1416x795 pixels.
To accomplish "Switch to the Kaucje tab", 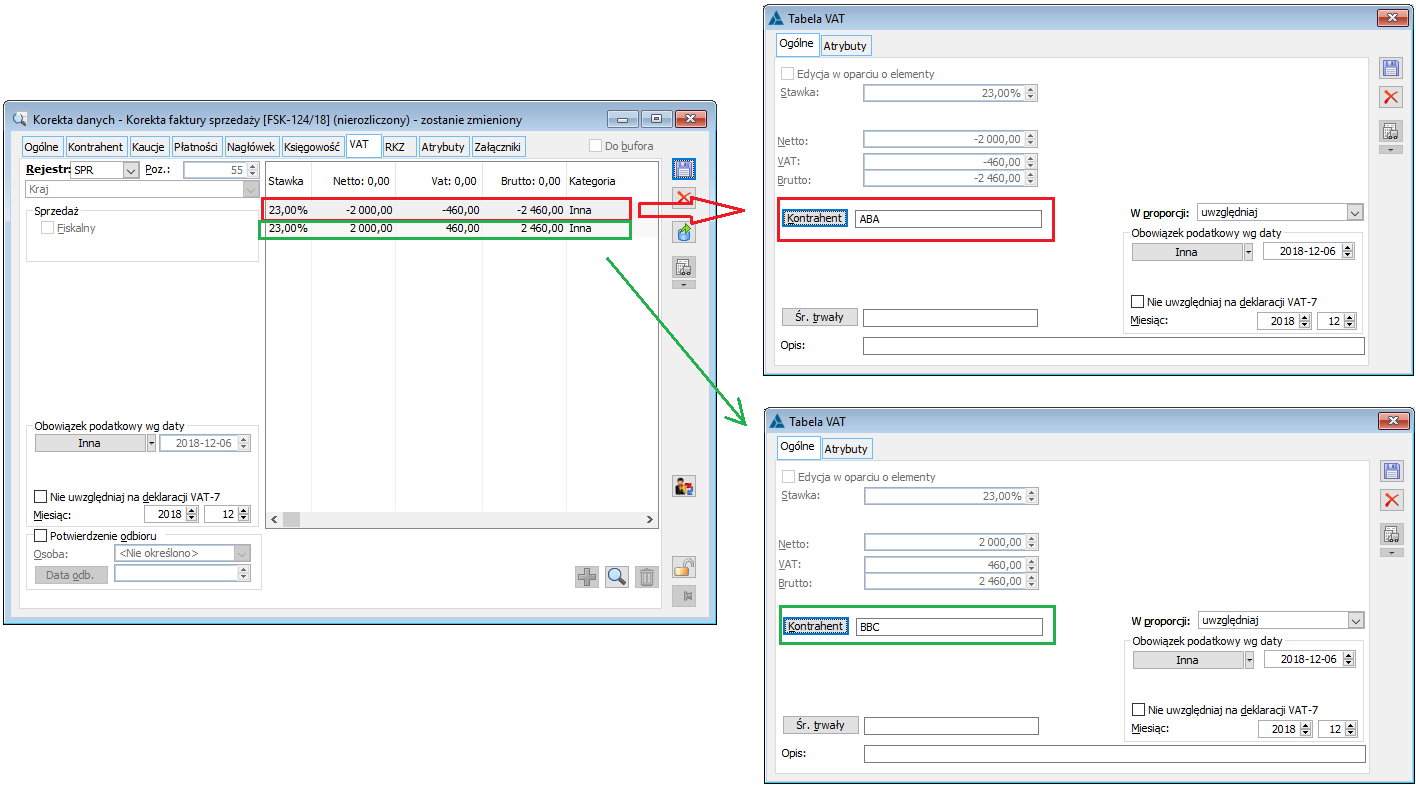I will [x=148, y=147].
